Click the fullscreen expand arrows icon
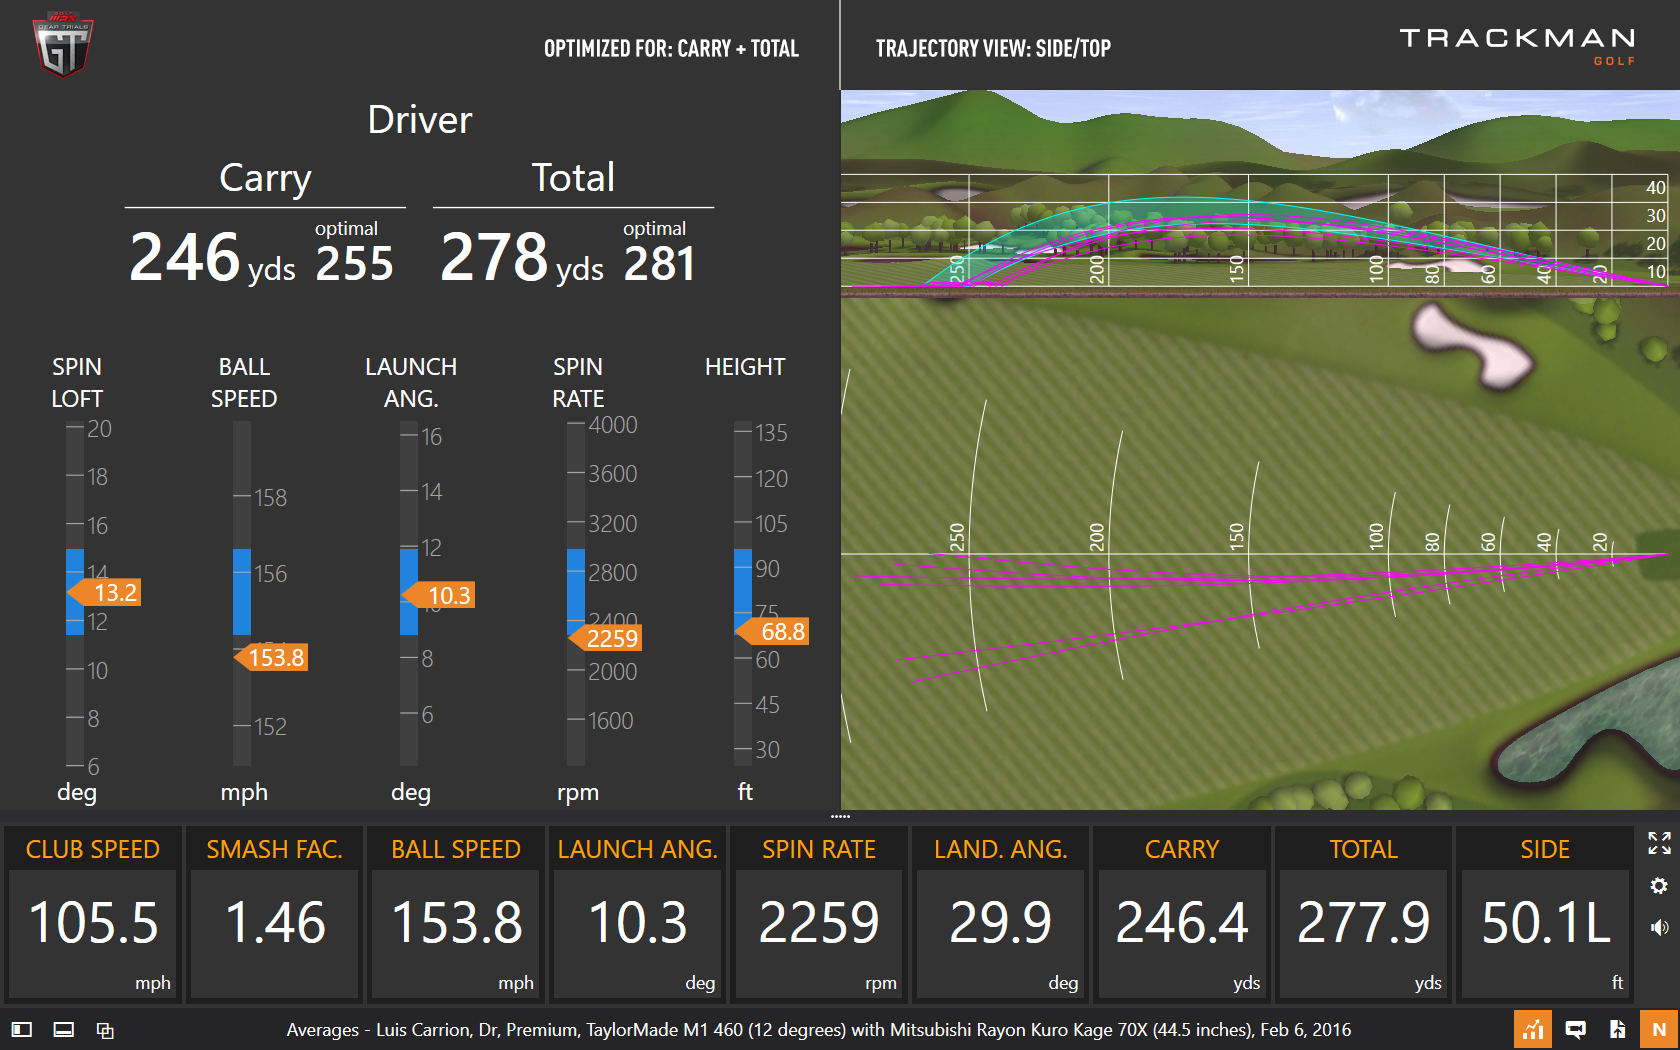Screen dimensions: 1680x1050 pyautogui.click(x=1659, y=843)
